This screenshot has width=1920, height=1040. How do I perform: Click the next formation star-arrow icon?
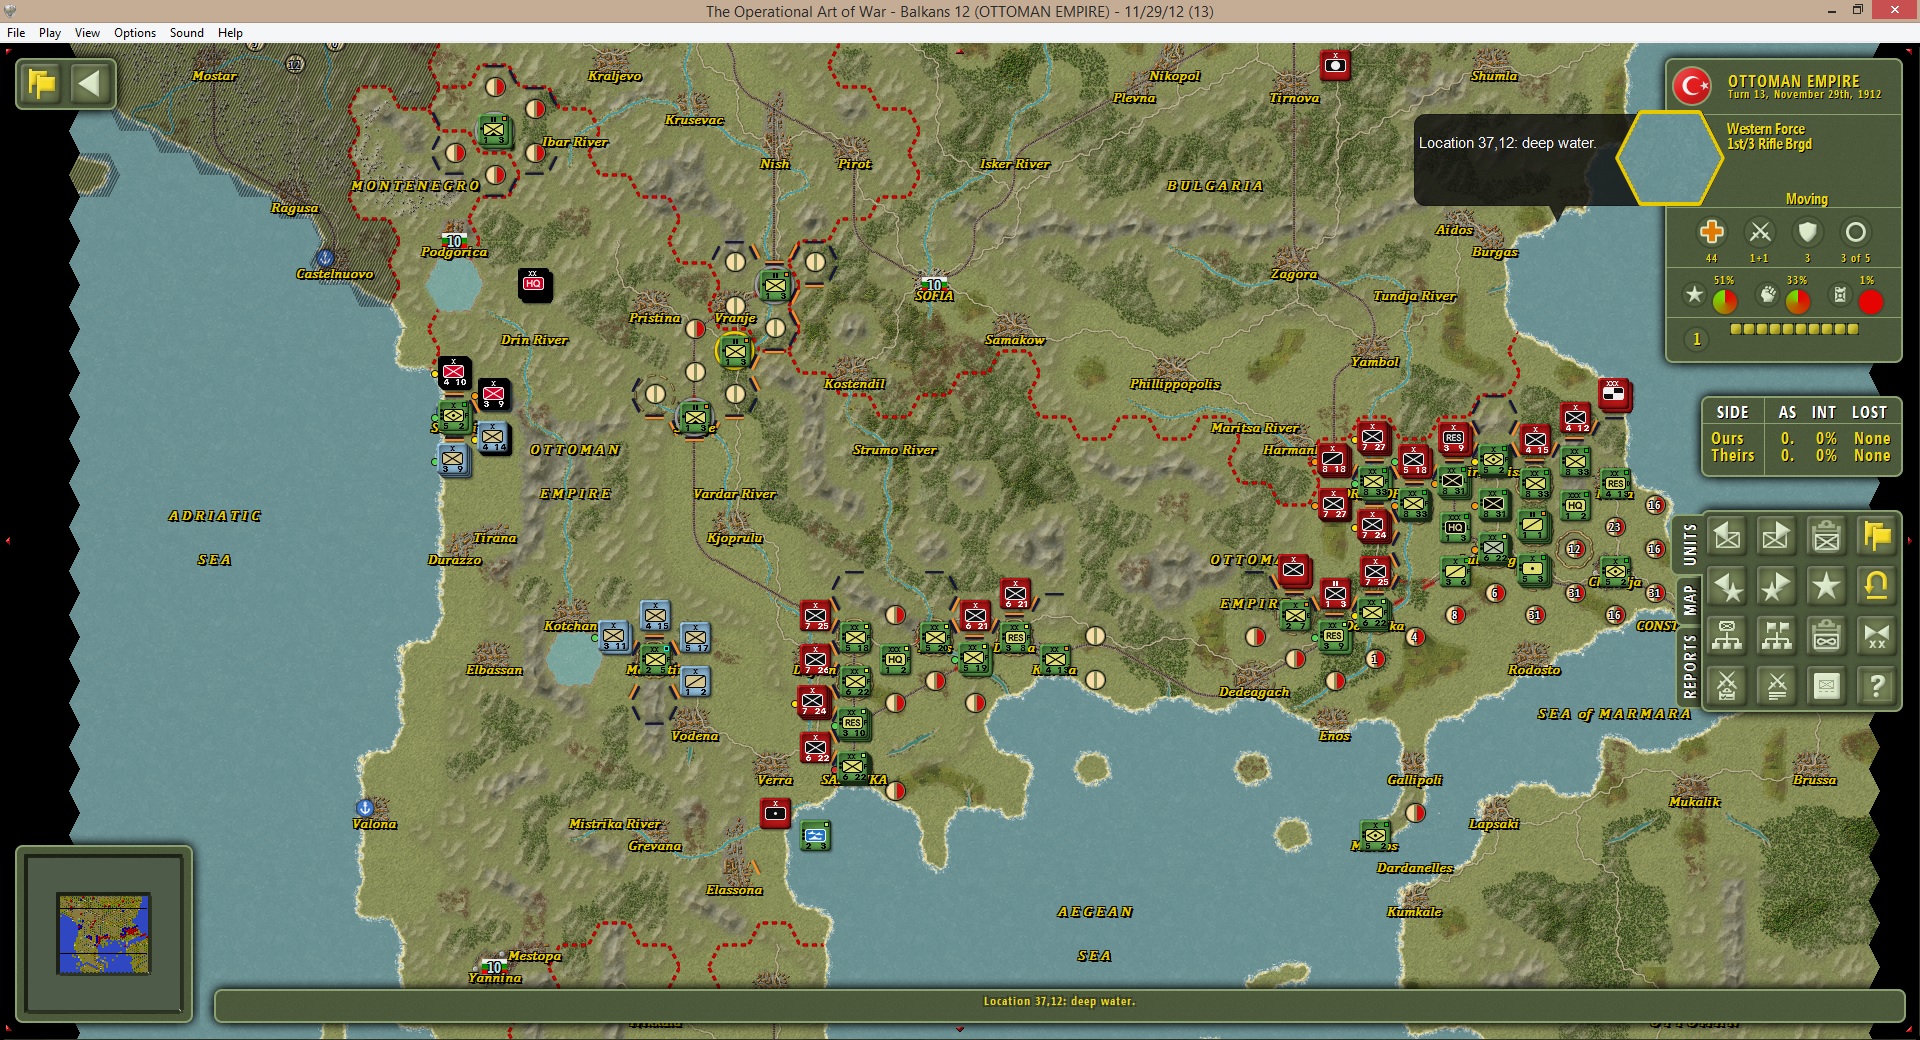pyautogui.click(x=1777, y=587)
